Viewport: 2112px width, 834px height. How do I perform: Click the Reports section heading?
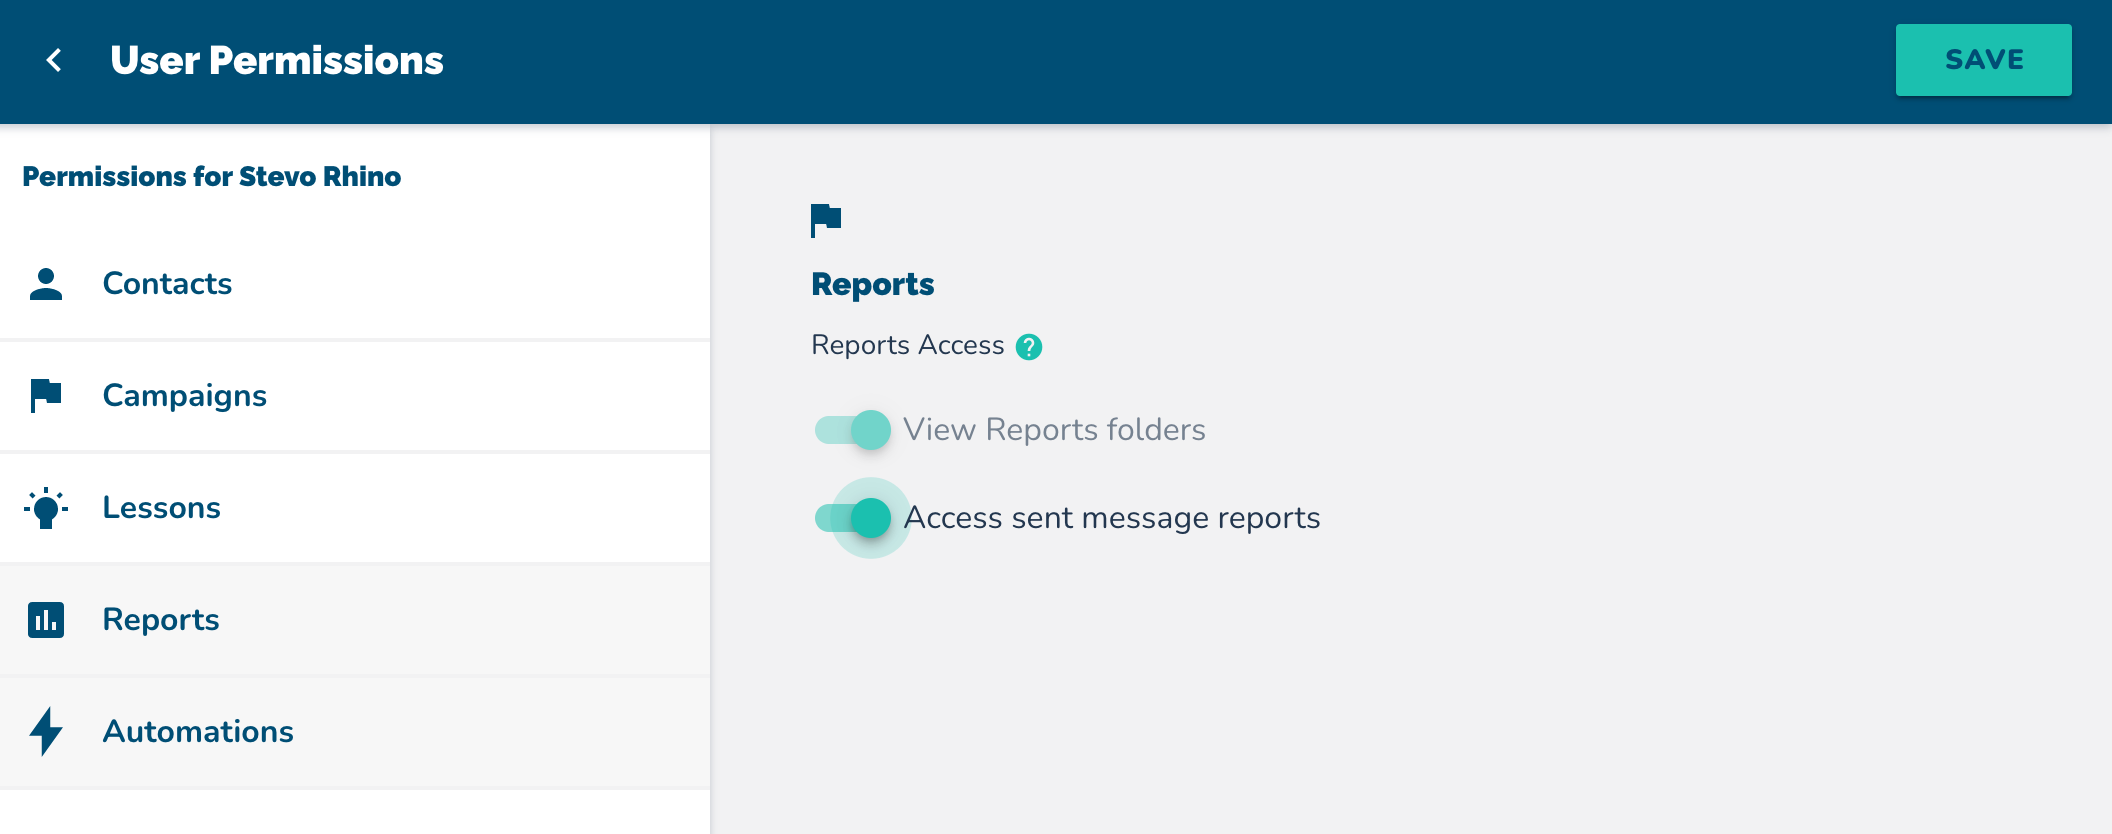point(873,285)
